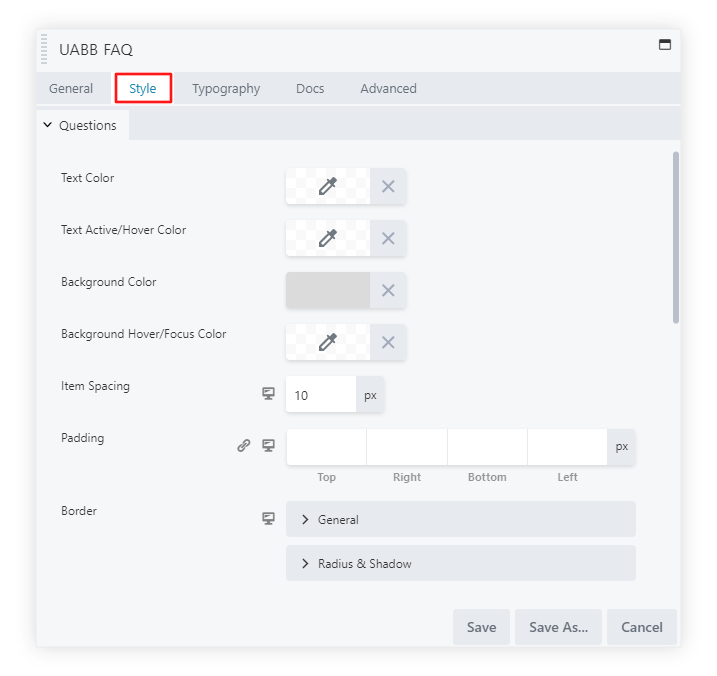Image resolution: width=717 pixels, height=676 pixels.
Task: Clear the Text Color value
Action: 388,186
